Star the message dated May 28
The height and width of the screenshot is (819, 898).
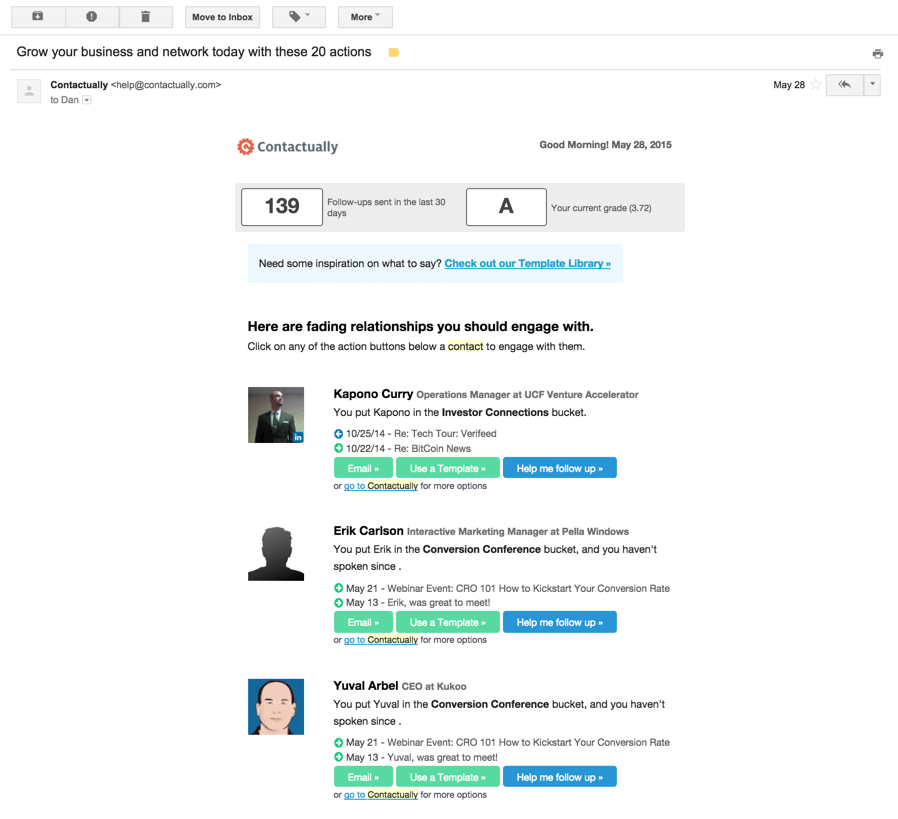[x=816, y=85]
